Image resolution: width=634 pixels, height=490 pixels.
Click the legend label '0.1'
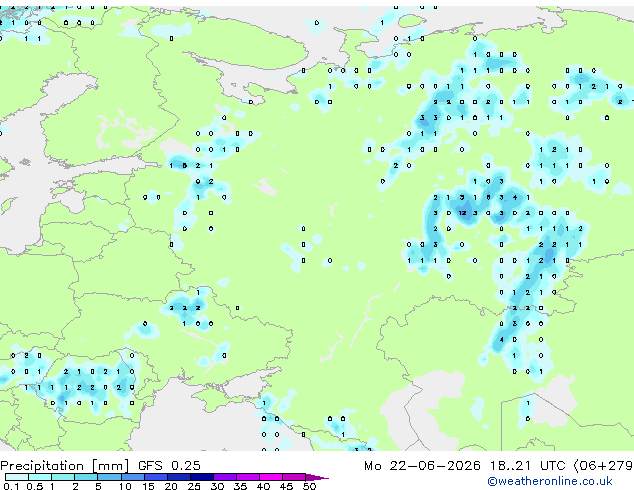pyautogui.click(x=11, y=486)
